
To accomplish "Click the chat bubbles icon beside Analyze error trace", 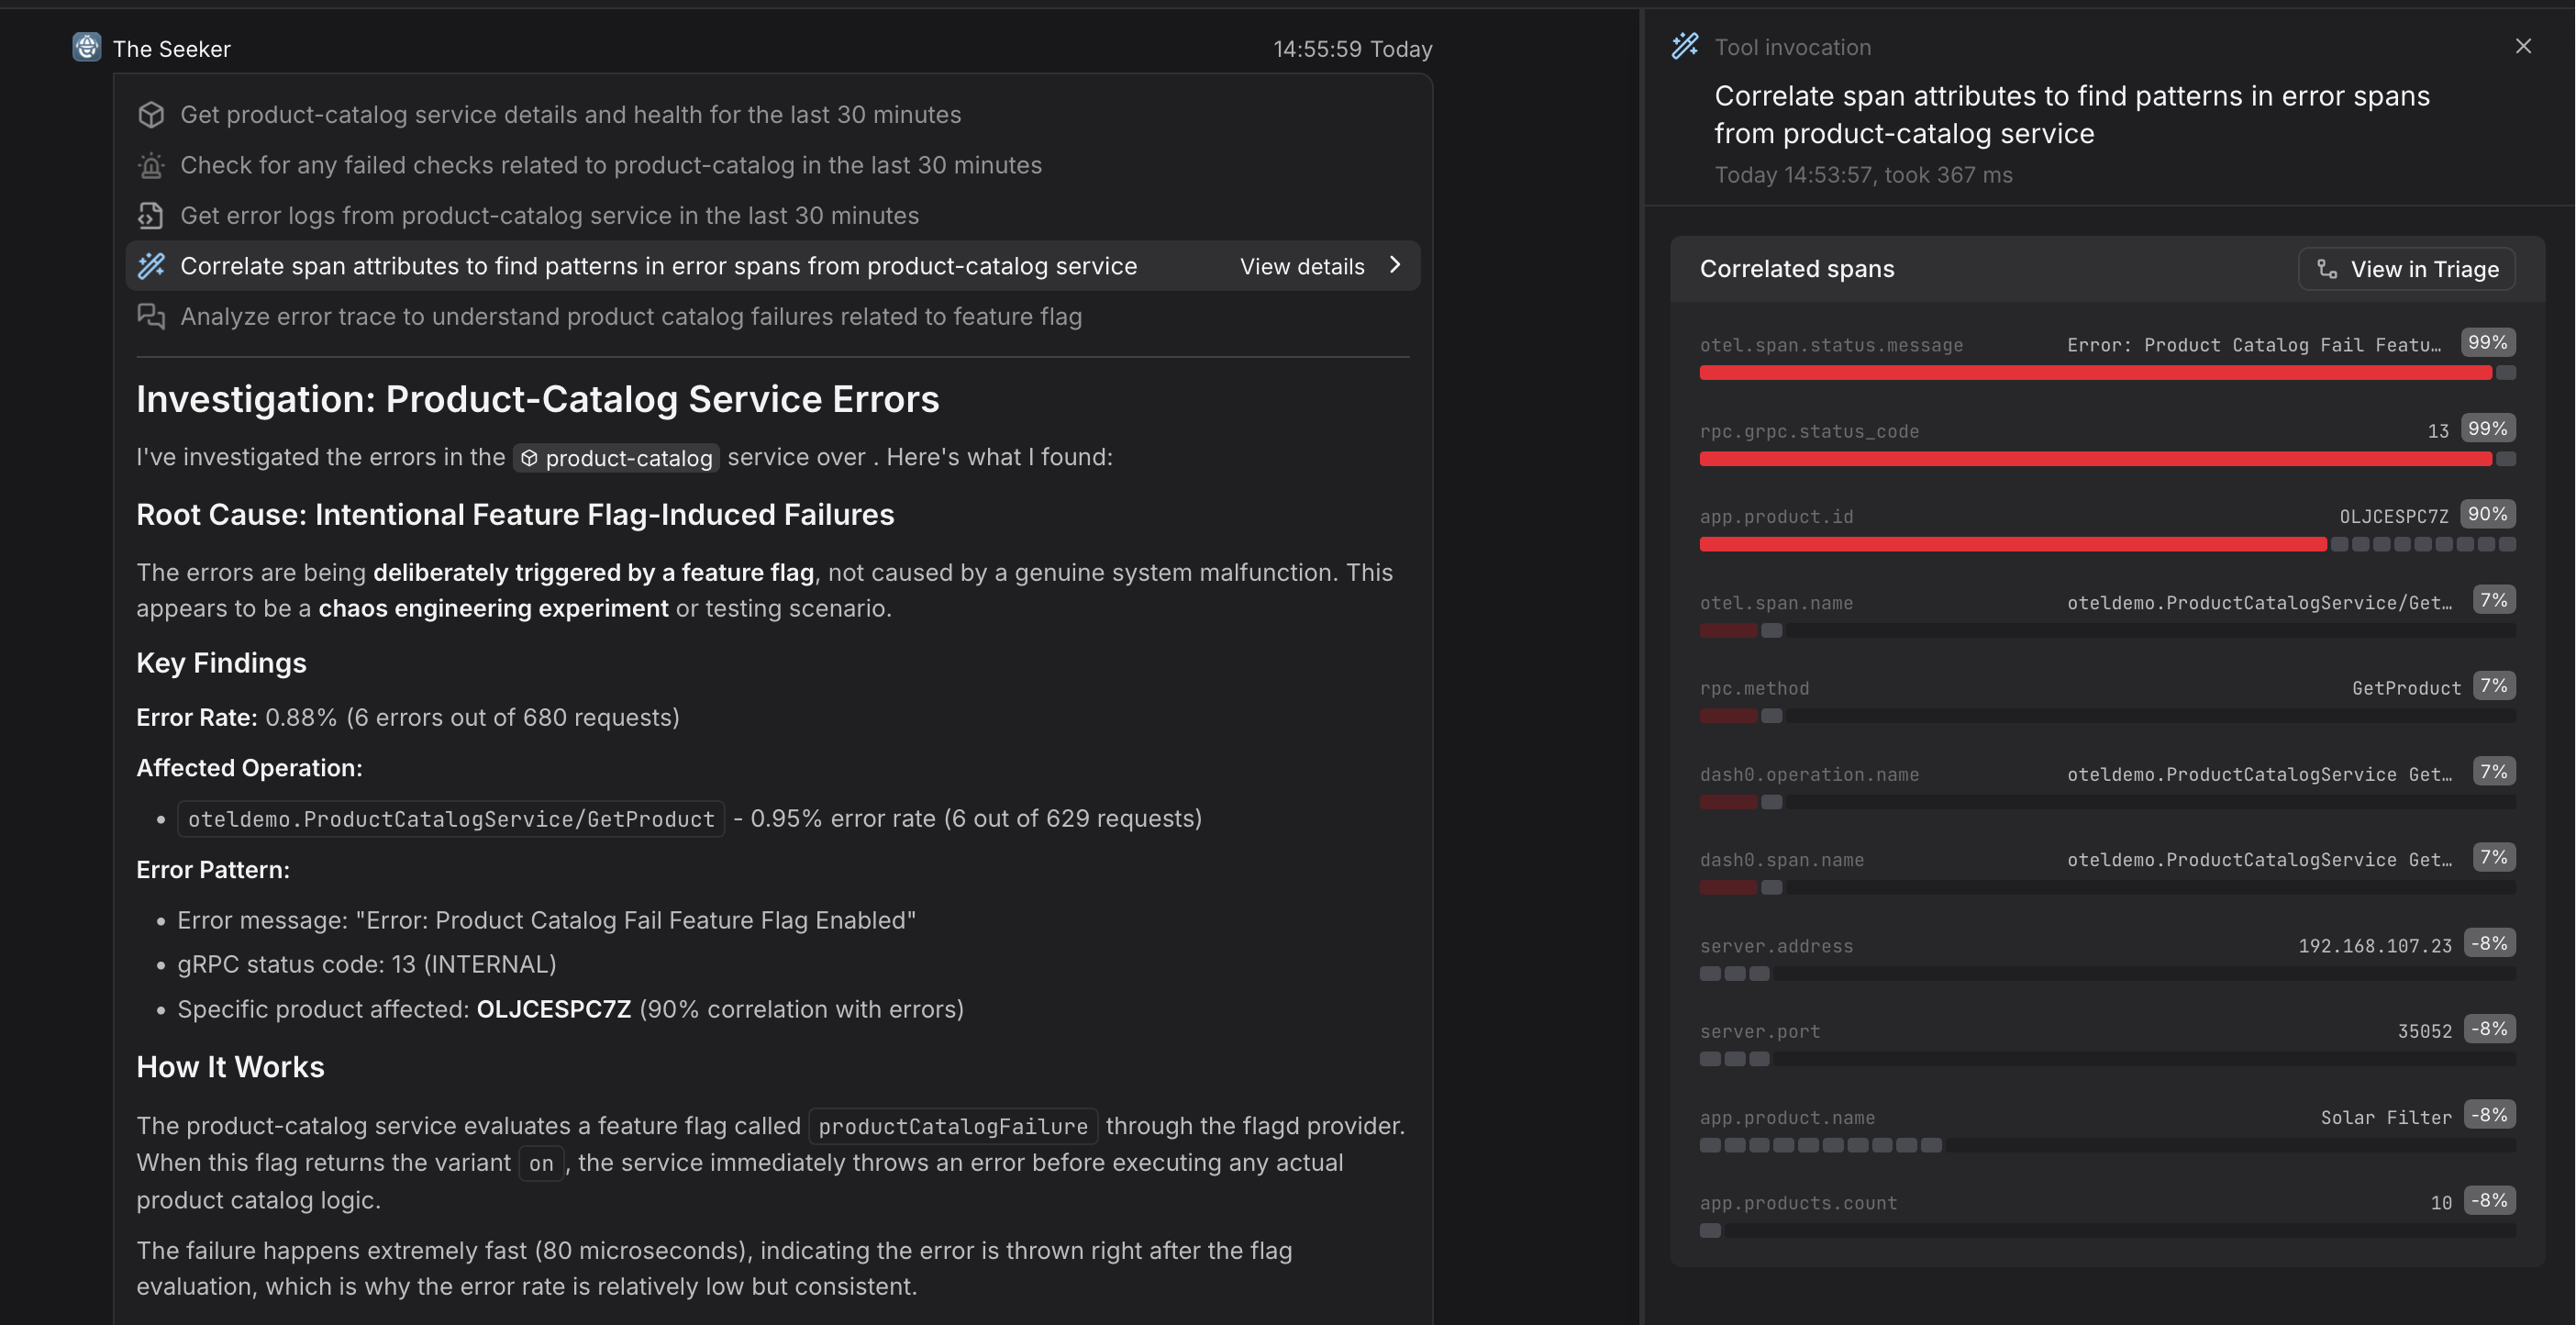I will [x=151, y=317].
